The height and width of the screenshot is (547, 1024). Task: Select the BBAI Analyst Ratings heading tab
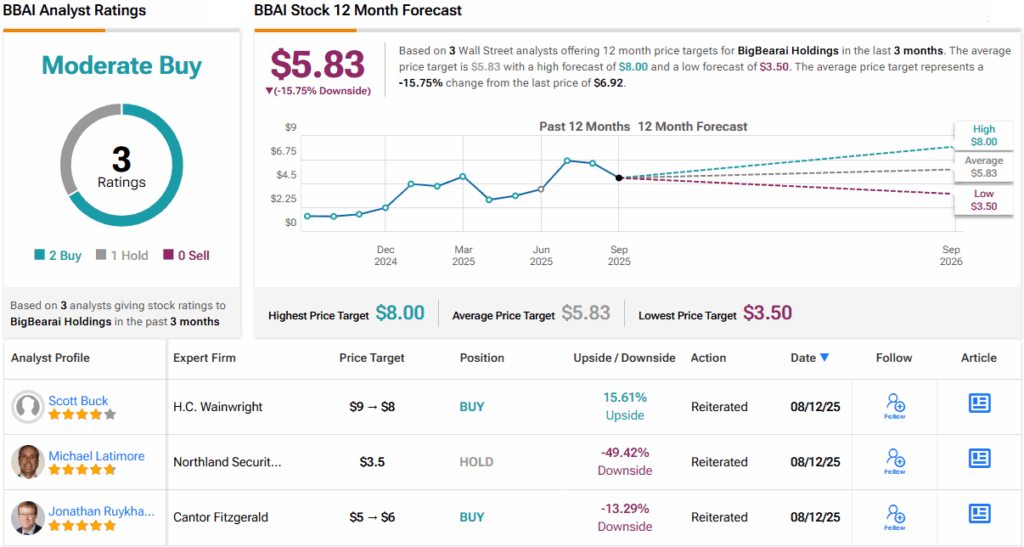coord(76,11)
